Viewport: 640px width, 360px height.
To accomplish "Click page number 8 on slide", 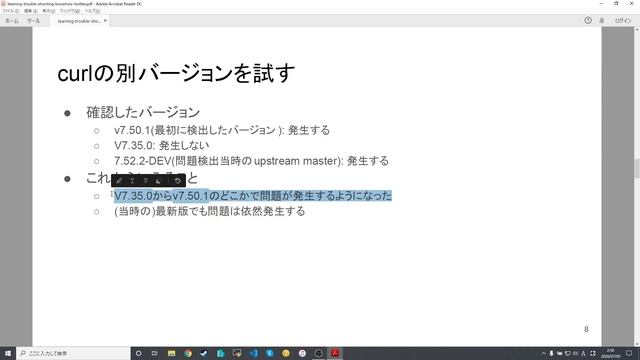I will (586, 329).
